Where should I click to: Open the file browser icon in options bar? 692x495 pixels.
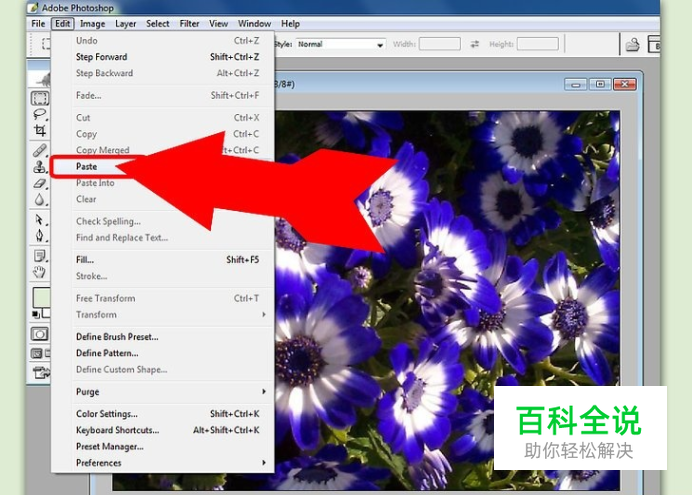point(632,45)
